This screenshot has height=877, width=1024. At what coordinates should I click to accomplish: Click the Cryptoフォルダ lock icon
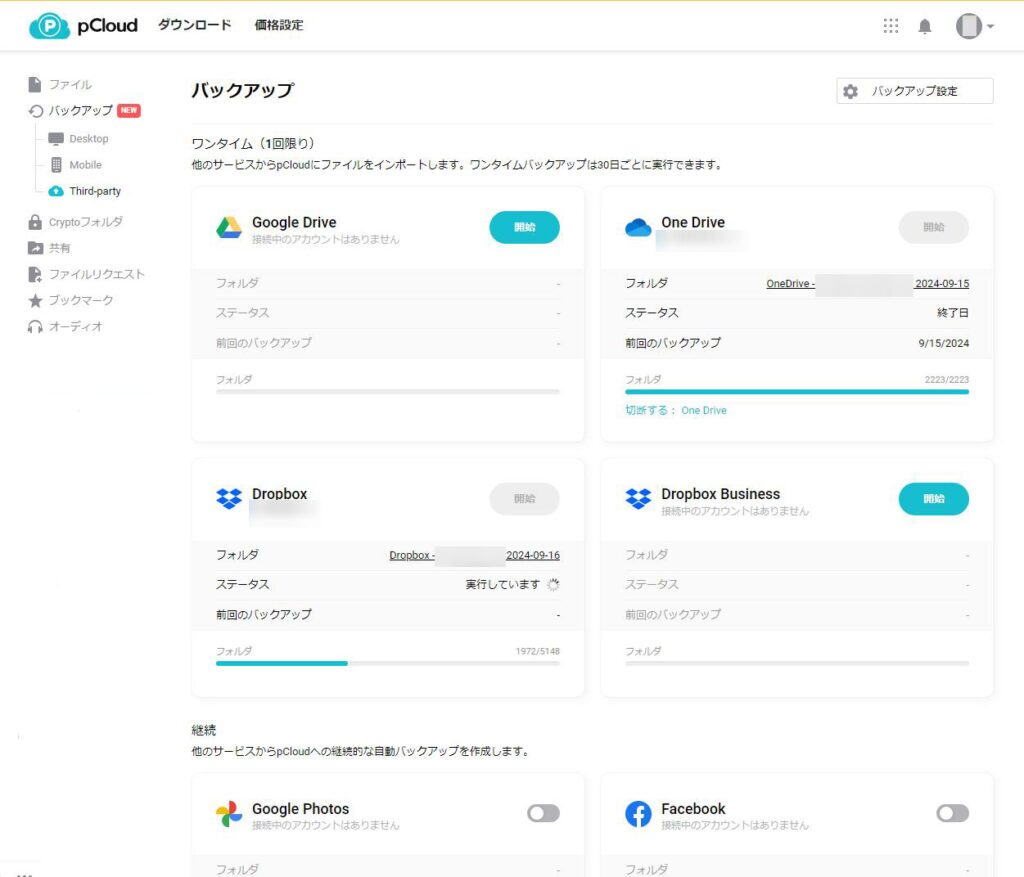35,222
